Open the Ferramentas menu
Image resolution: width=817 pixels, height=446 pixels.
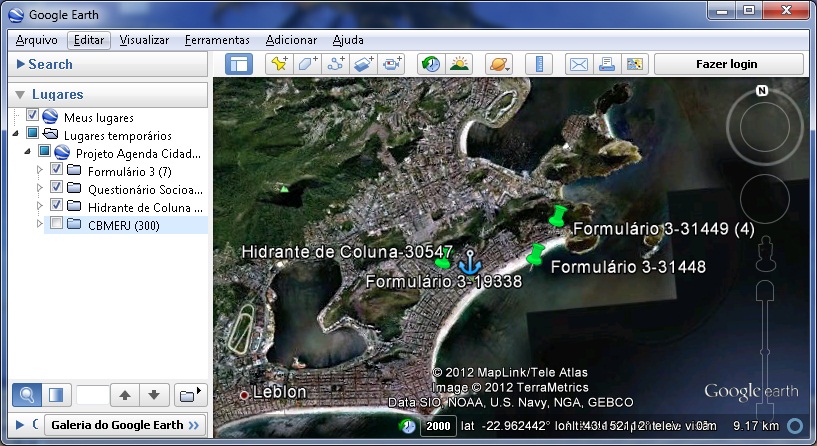[217, 40]
